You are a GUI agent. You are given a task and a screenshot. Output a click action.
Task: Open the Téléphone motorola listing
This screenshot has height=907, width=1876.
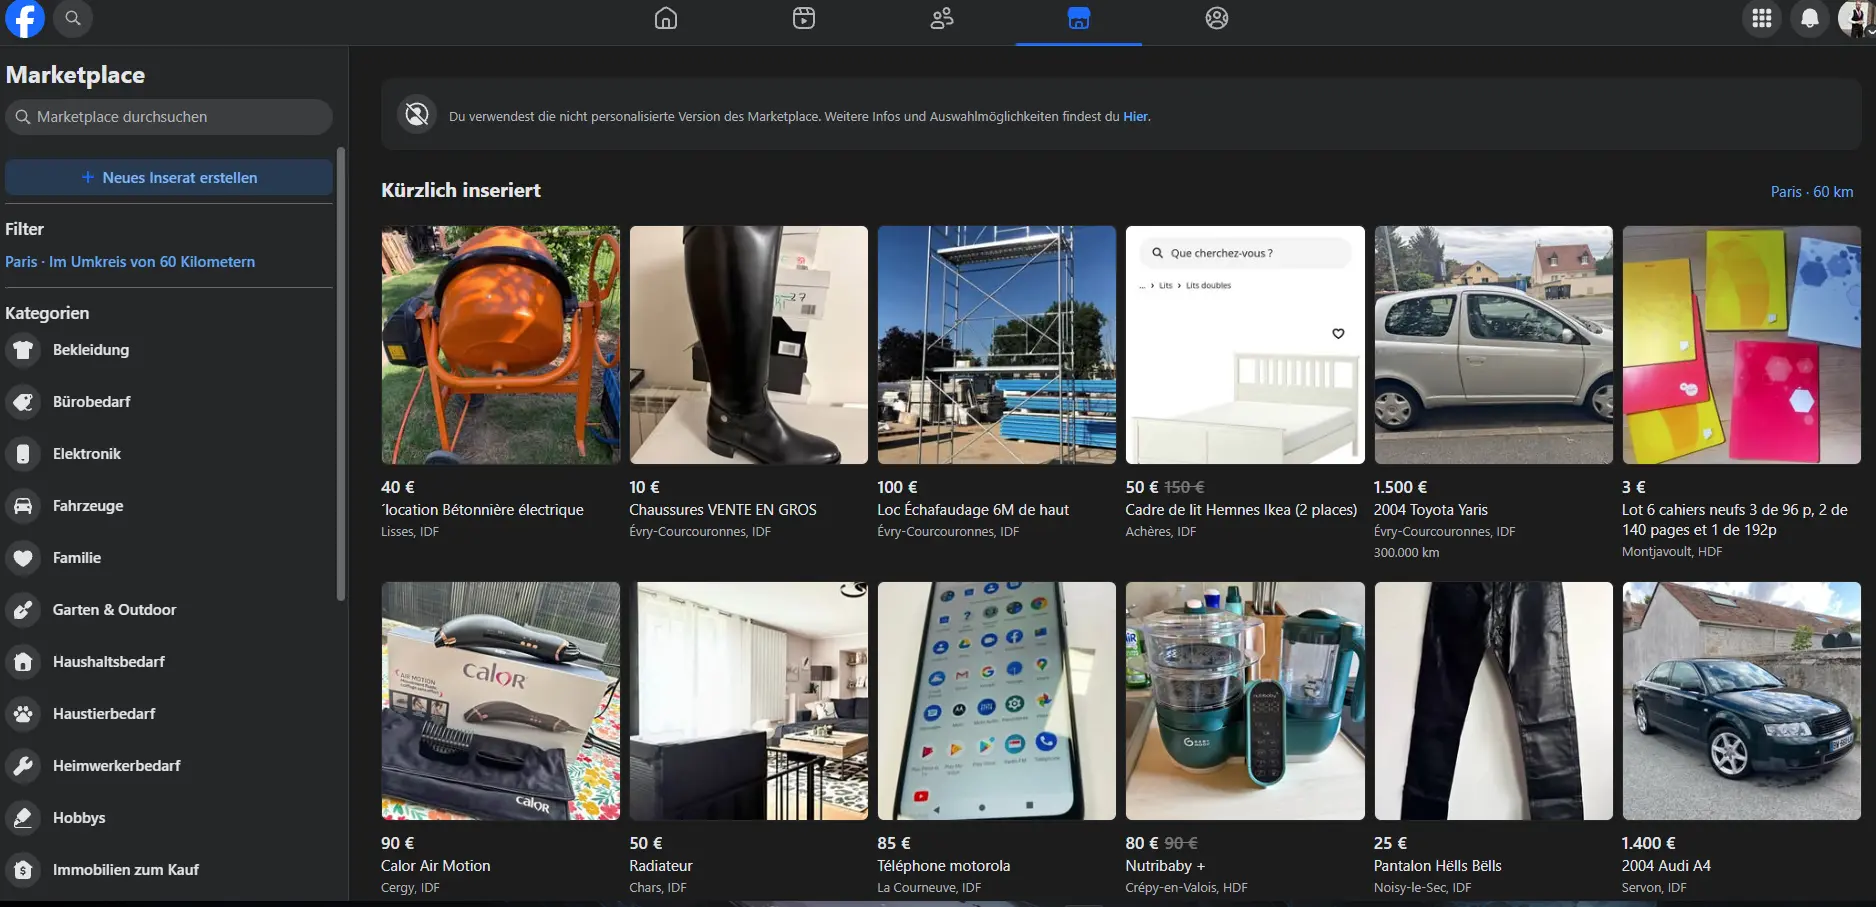[x=997, y=739]
